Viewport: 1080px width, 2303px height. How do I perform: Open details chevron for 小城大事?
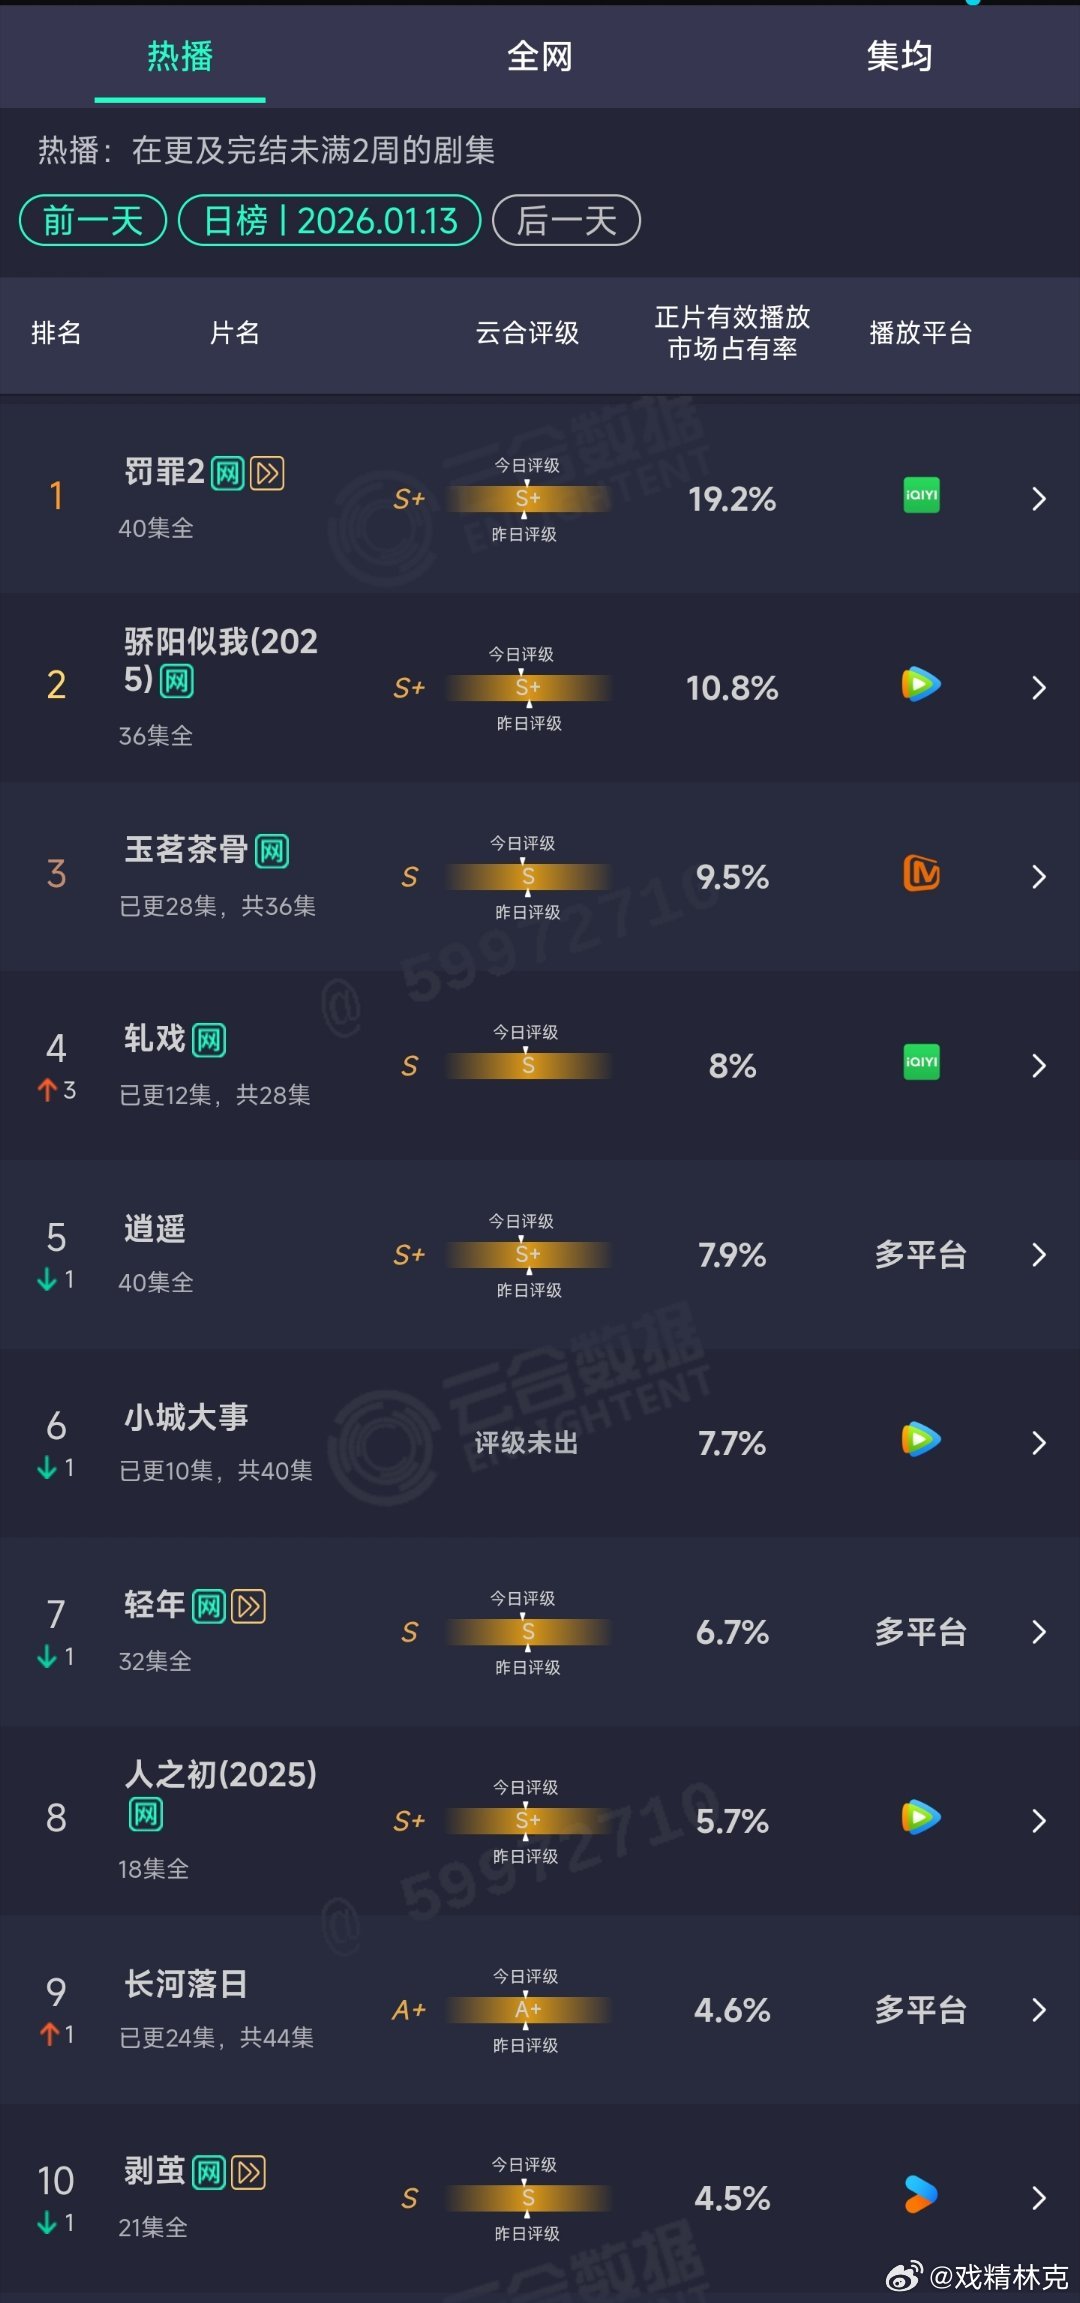[x=1040, y=1441]
